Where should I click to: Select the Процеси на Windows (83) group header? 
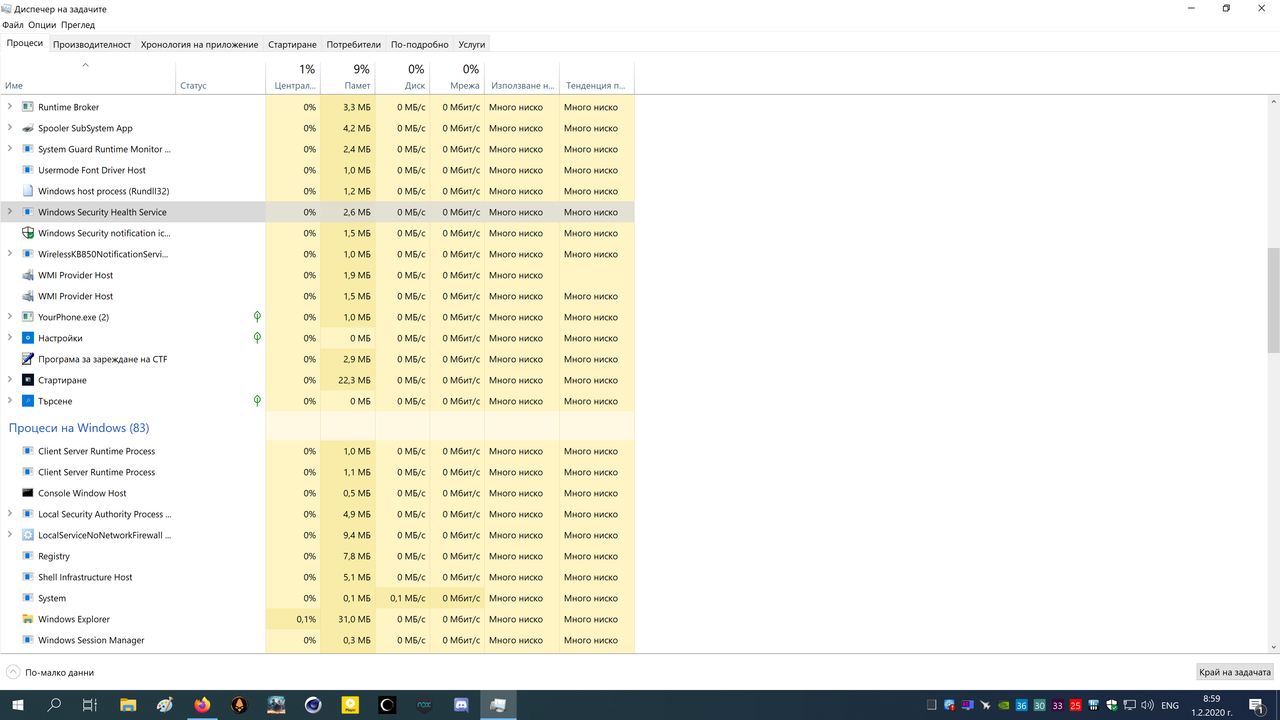pos(79,428)
